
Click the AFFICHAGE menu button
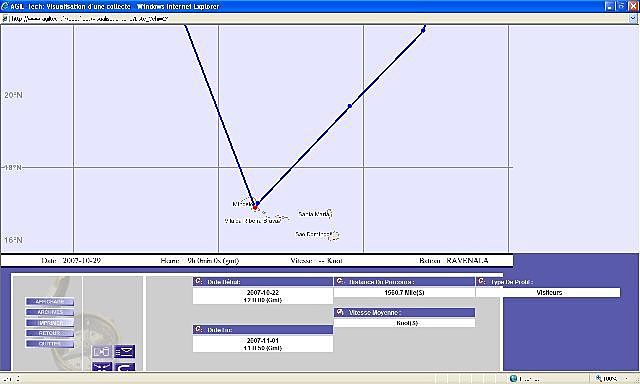click(x=50, y=302)
